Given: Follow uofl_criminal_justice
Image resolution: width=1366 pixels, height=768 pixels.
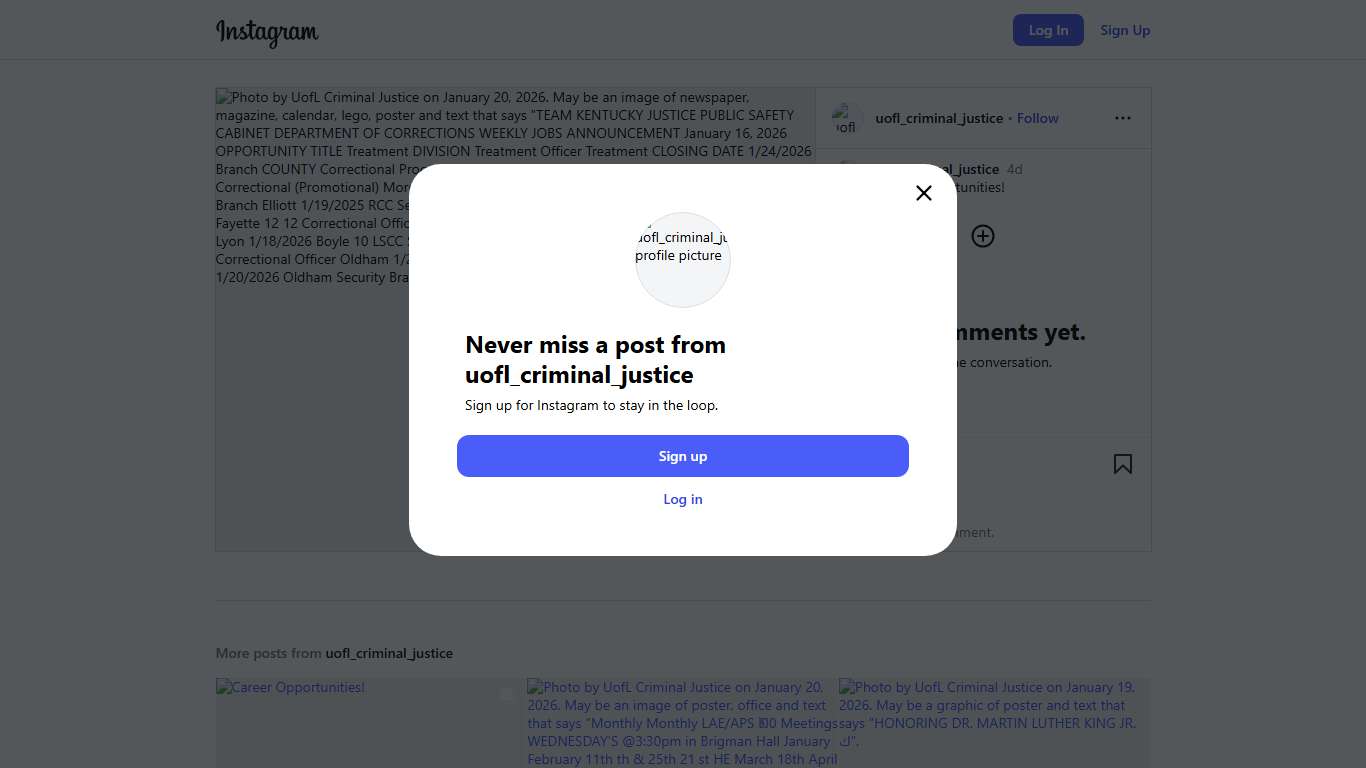Looking at the screenshot, I should [1038, 118].
